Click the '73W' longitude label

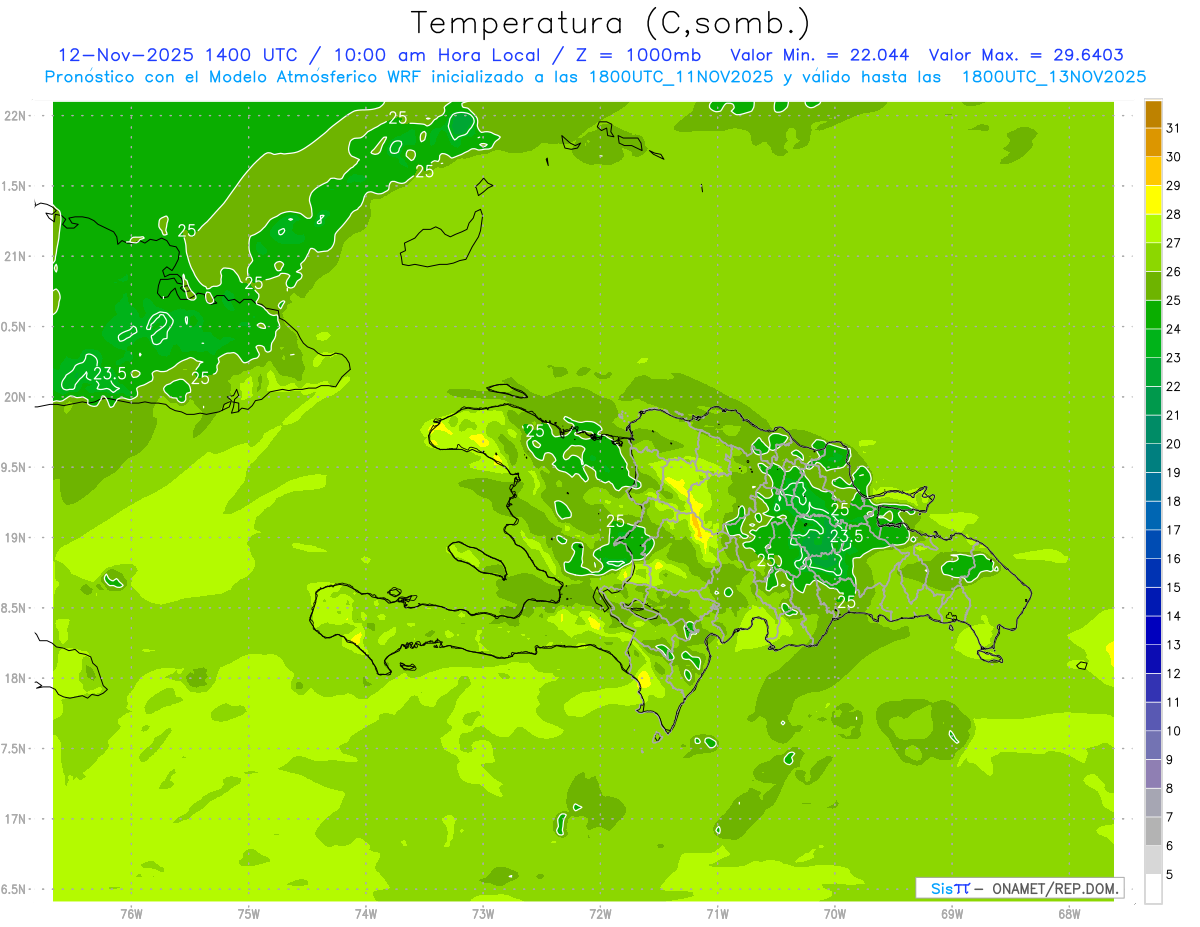483,914
